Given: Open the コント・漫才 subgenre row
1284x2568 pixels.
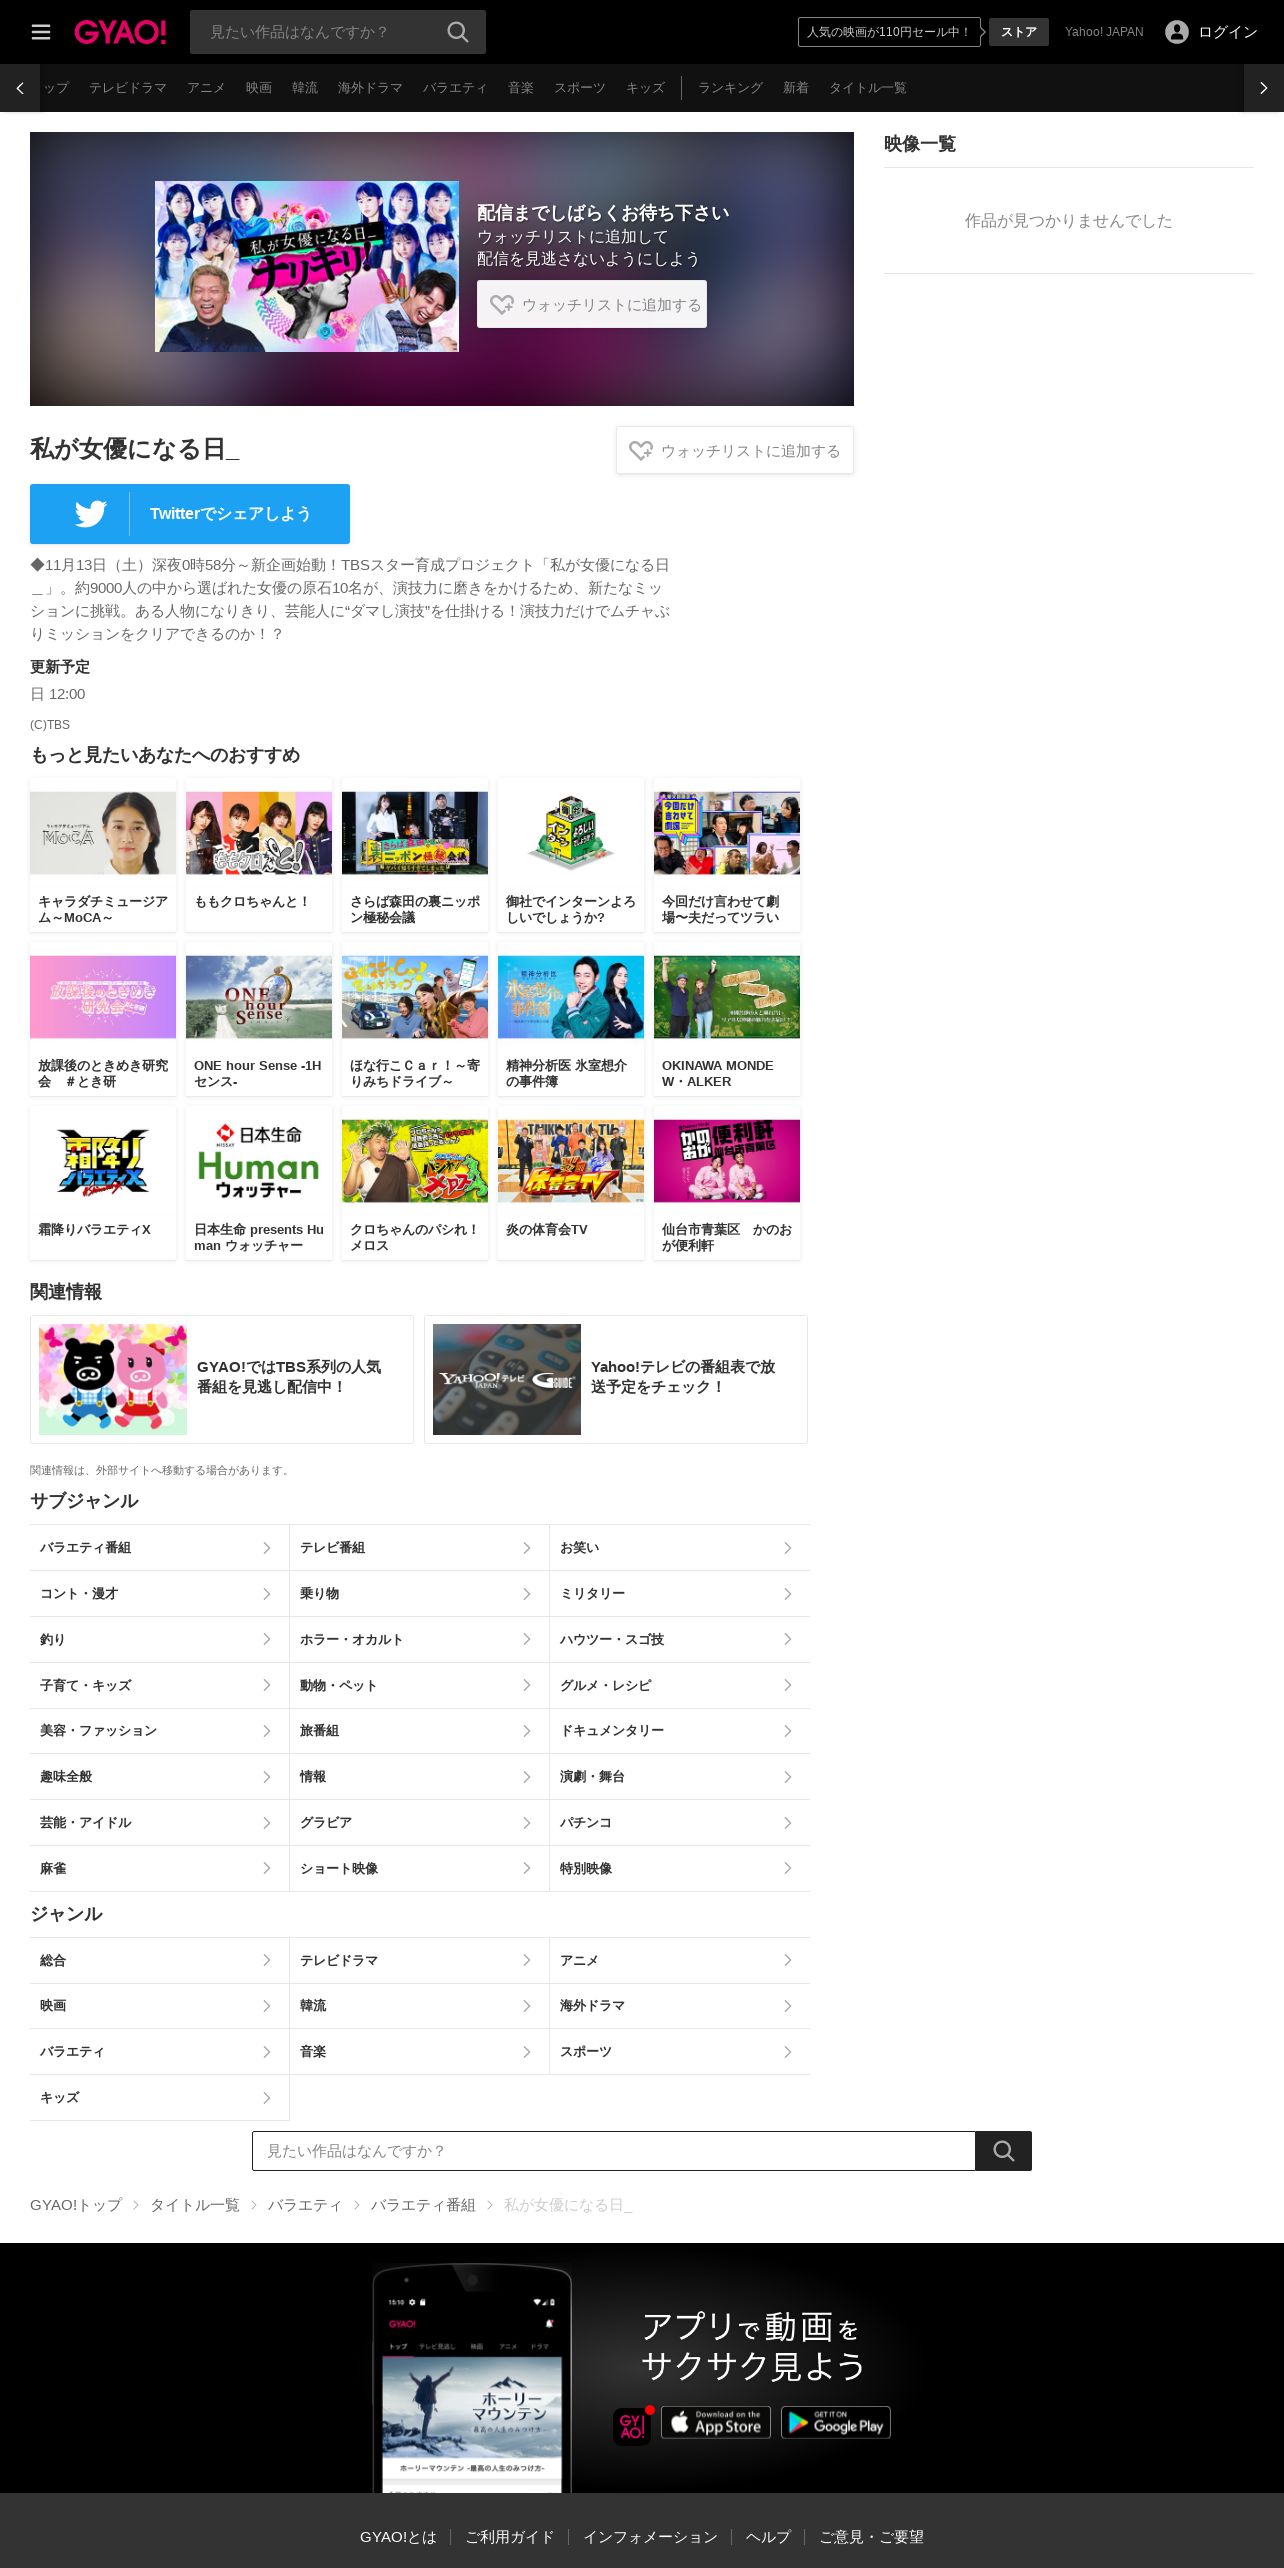Looking at the screenshot, I should click(159, 1594).
